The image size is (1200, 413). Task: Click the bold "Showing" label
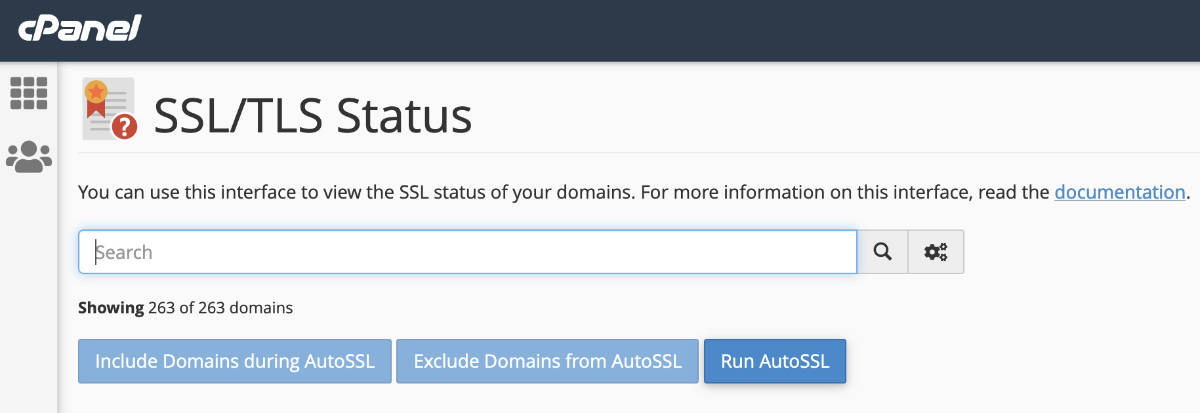(111, 308)
